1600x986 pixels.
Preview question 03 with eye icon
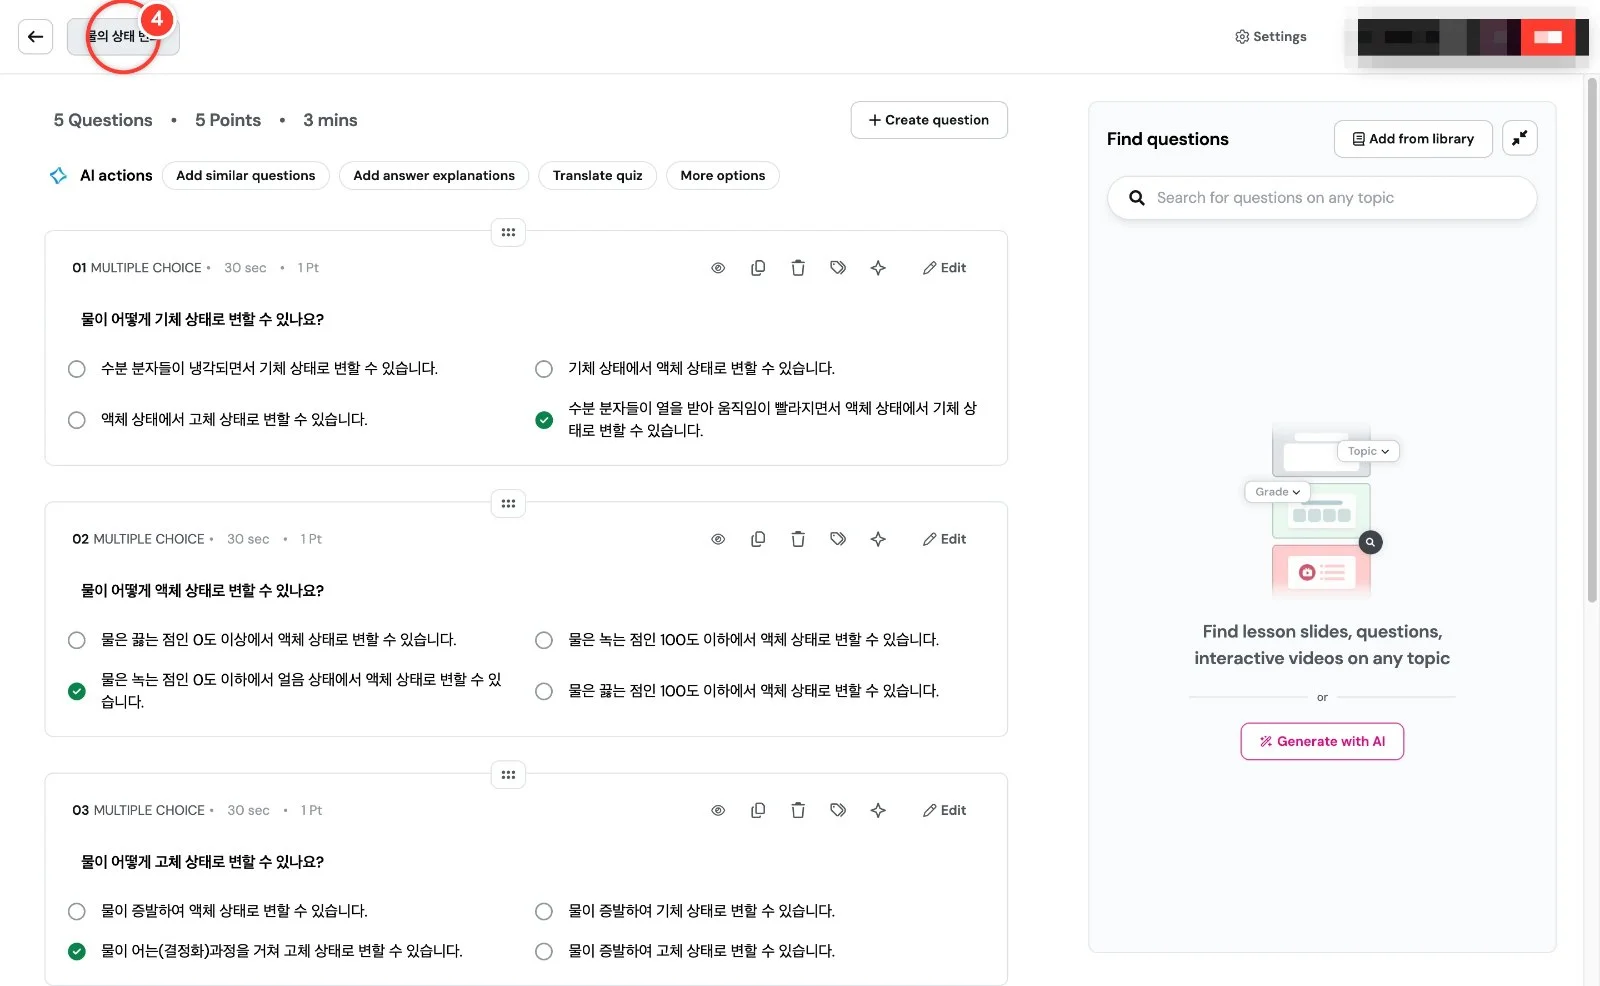[x=718, y=810]
